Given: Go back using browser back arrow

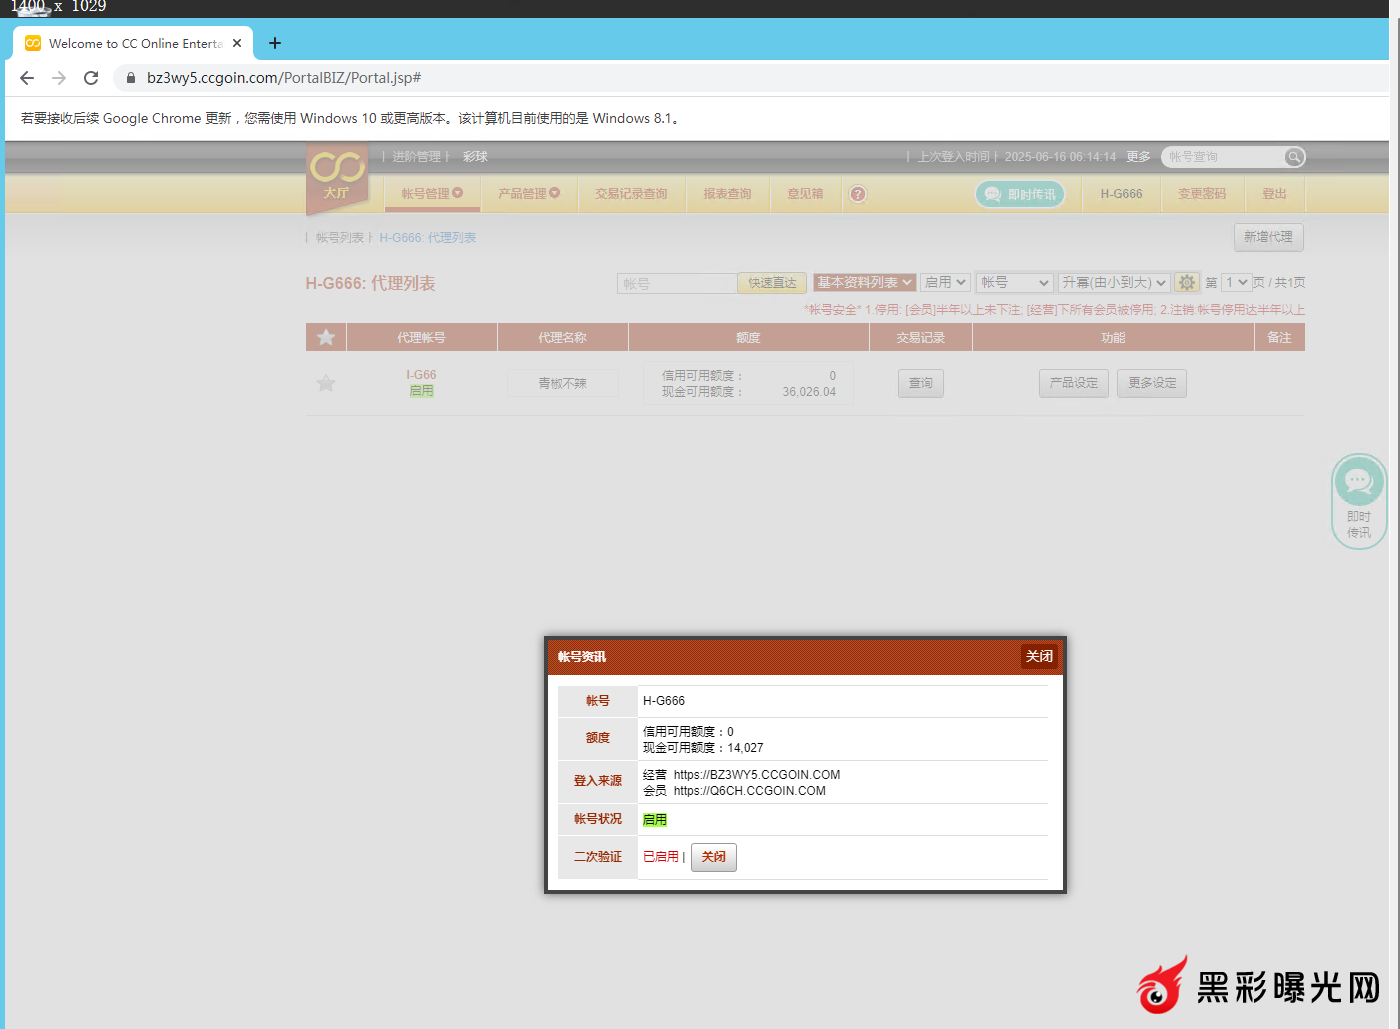Looking at the screenshot, I should [x=27, y=78].
